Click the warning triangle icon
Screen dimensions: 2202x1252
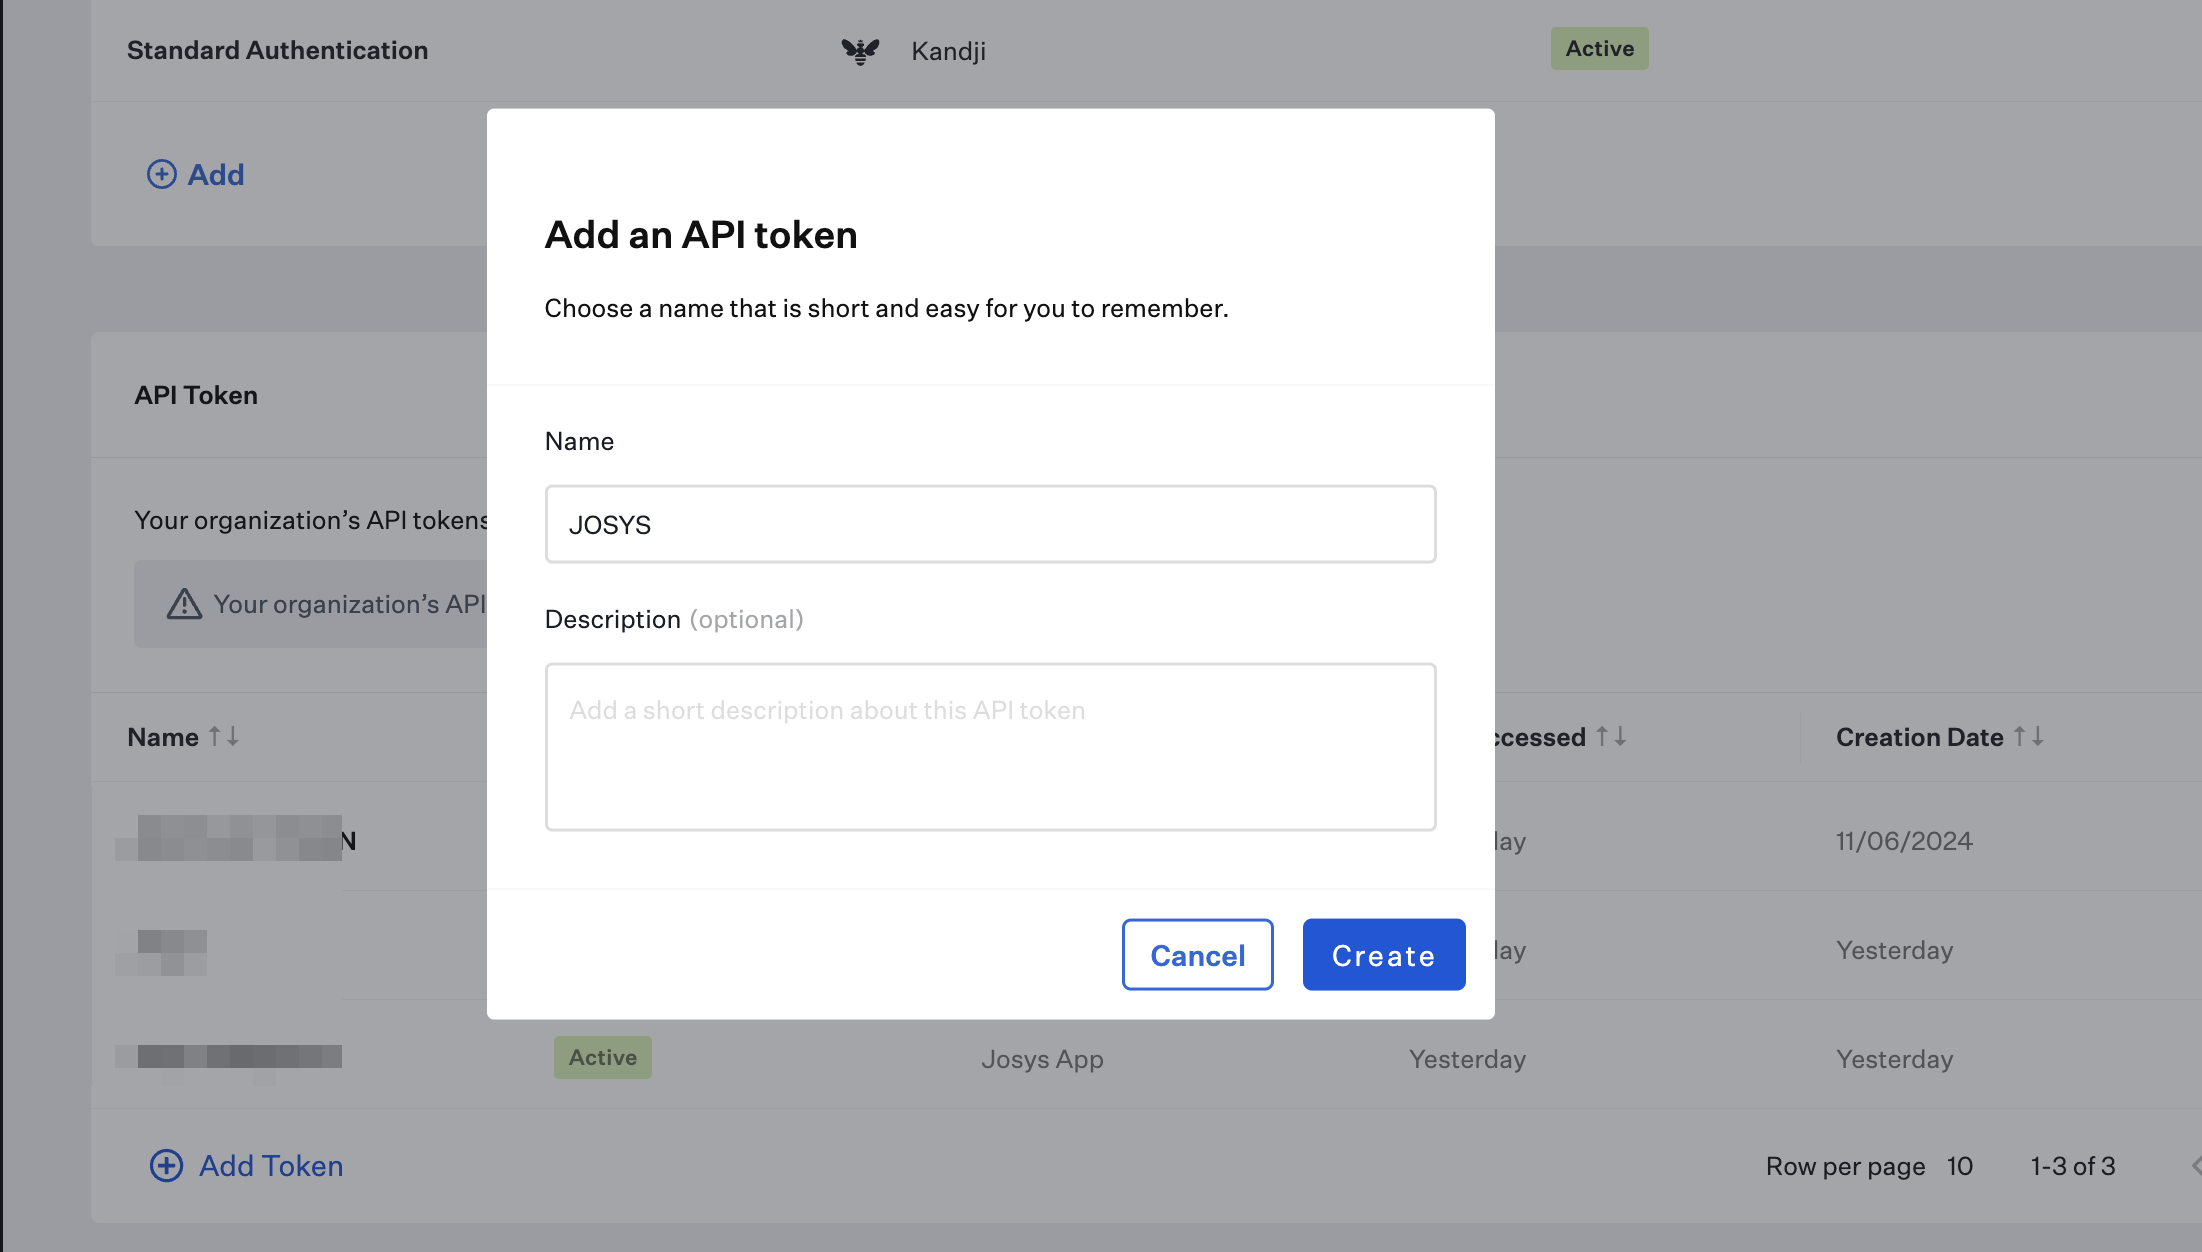click(x=184, y=604)
